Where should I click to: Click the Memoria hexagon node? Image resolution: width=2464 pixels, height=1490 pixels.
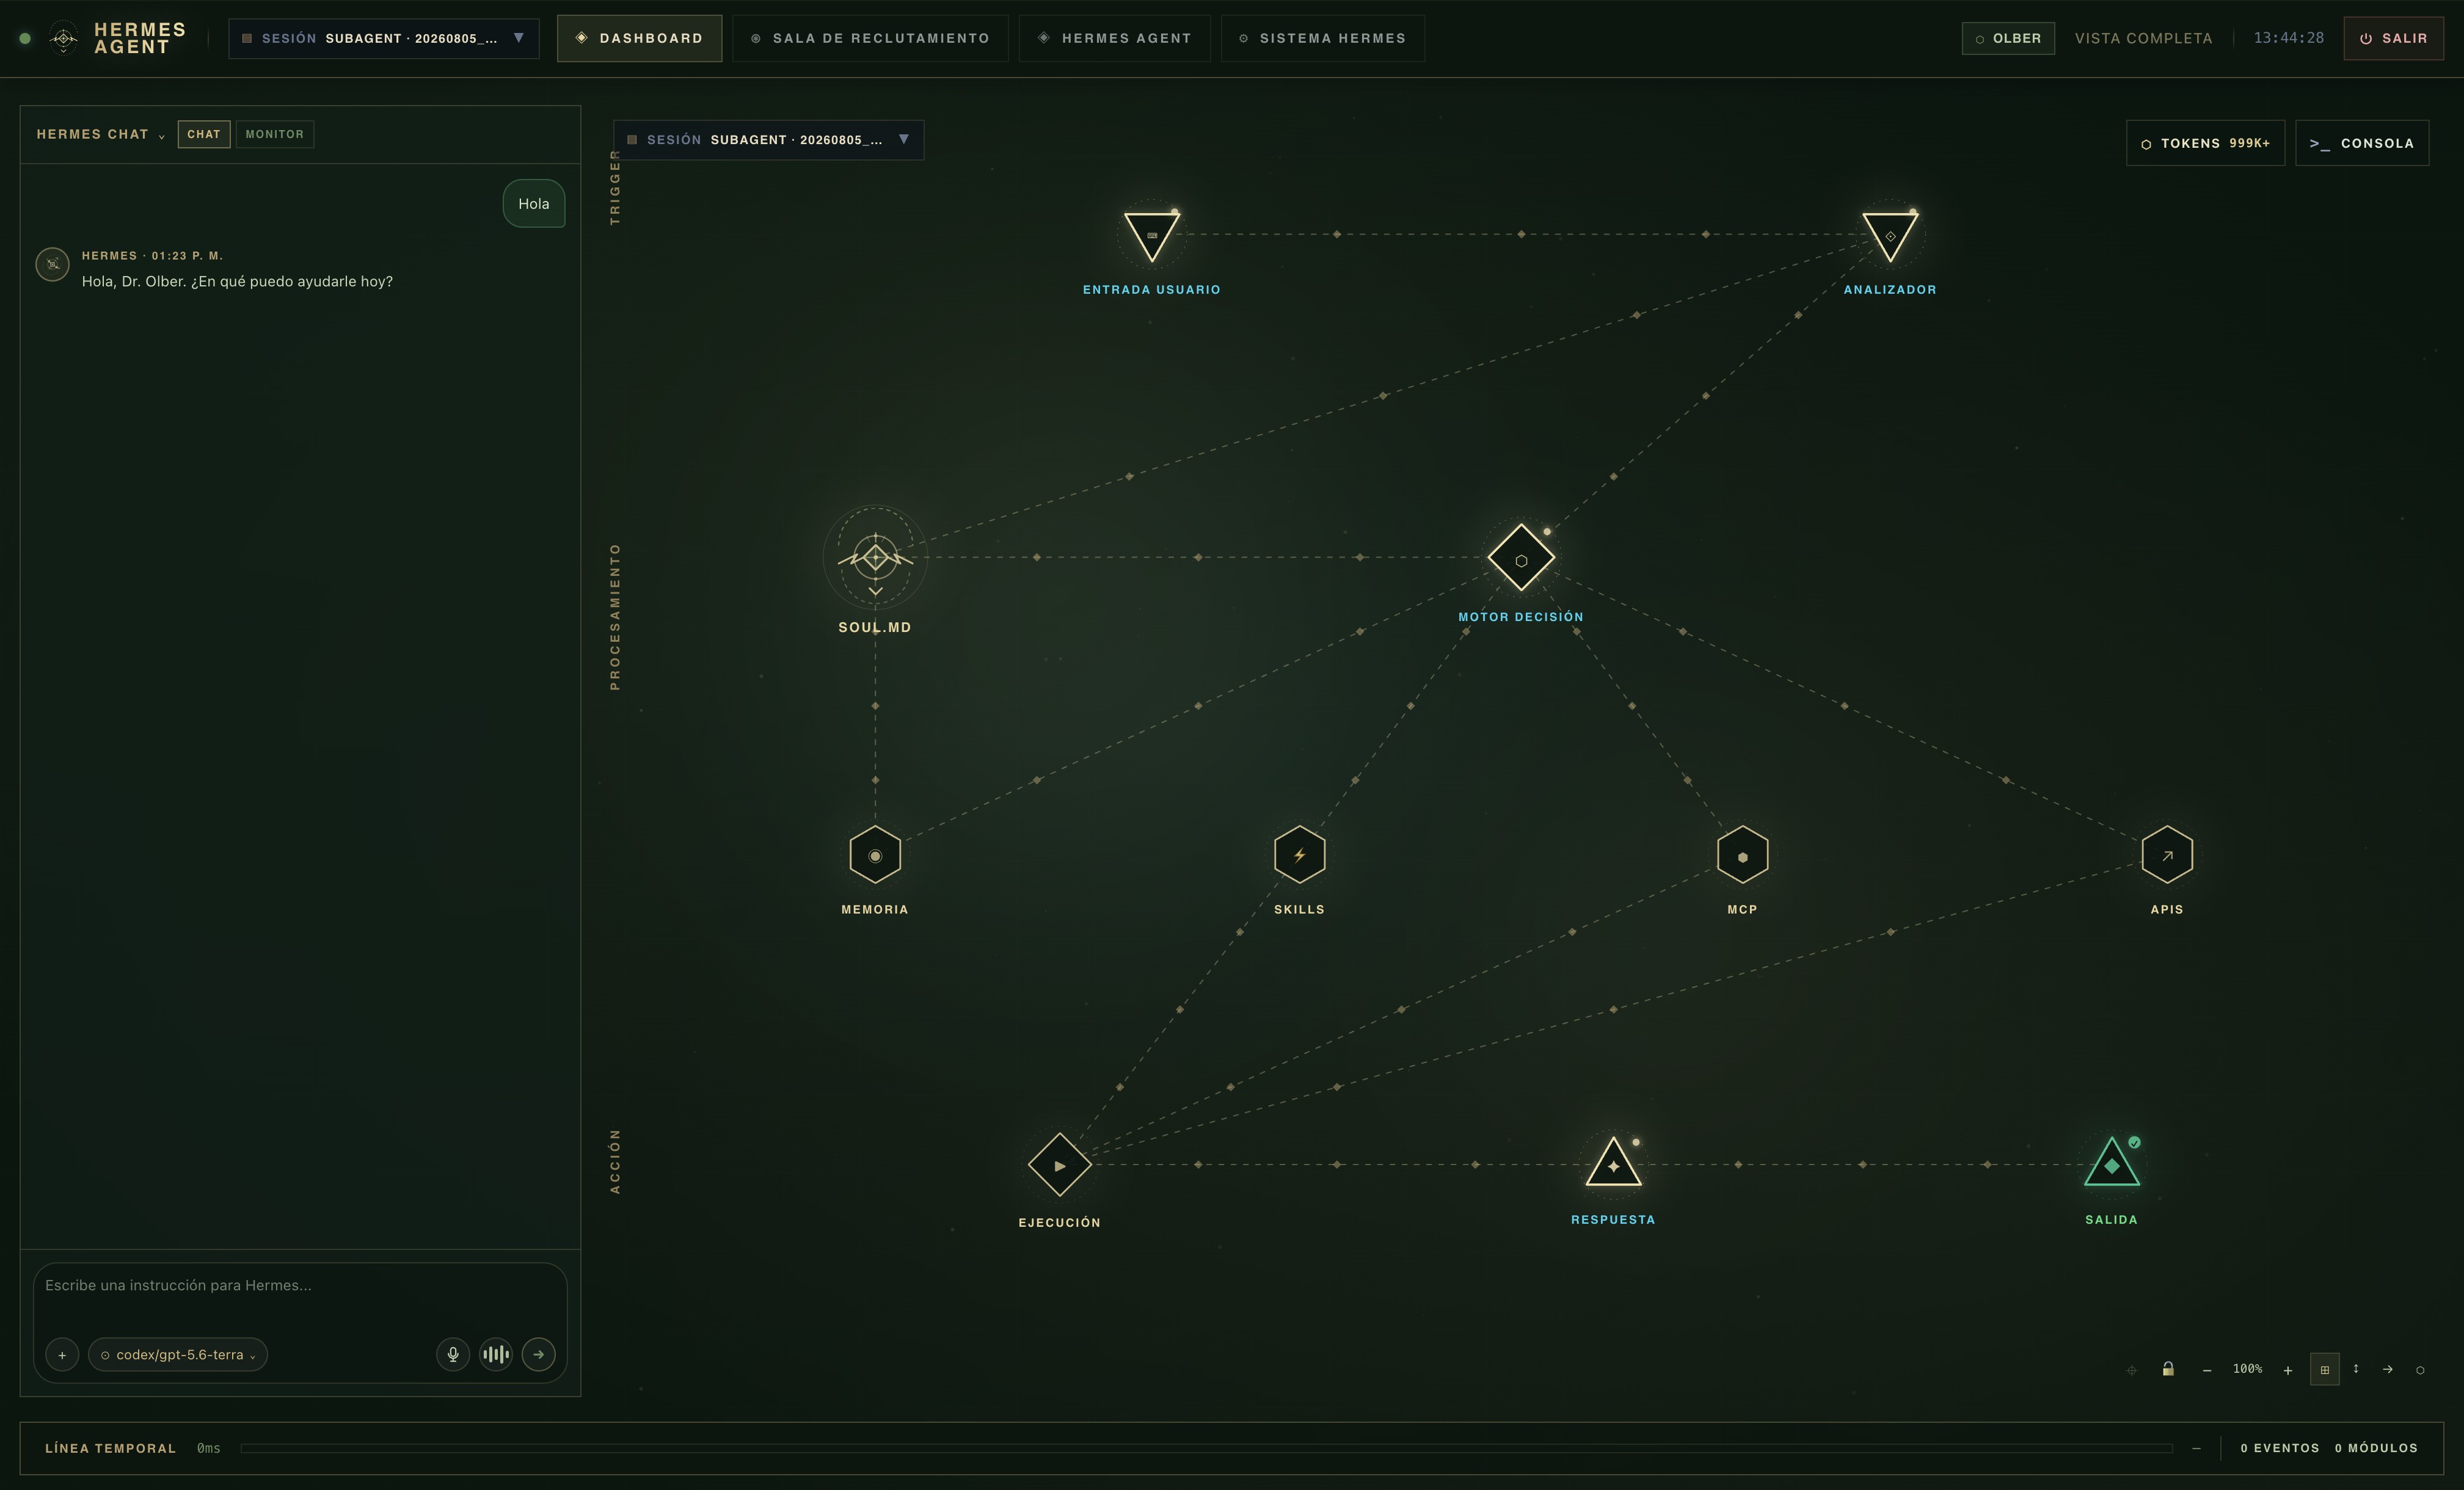point(875,854)
